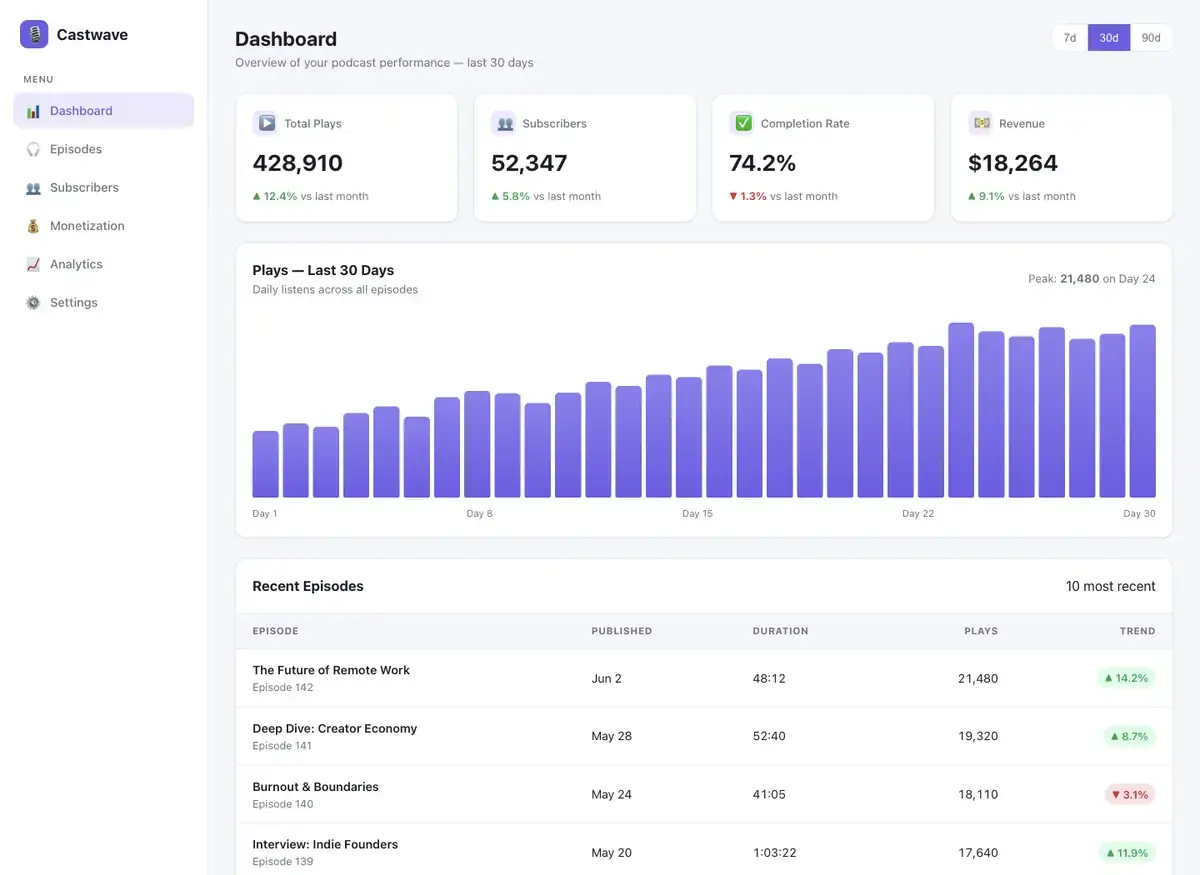Viewport: 1200px width, 875px height.
Task: Select the Dashboard menu item
Action: [104, 111]
